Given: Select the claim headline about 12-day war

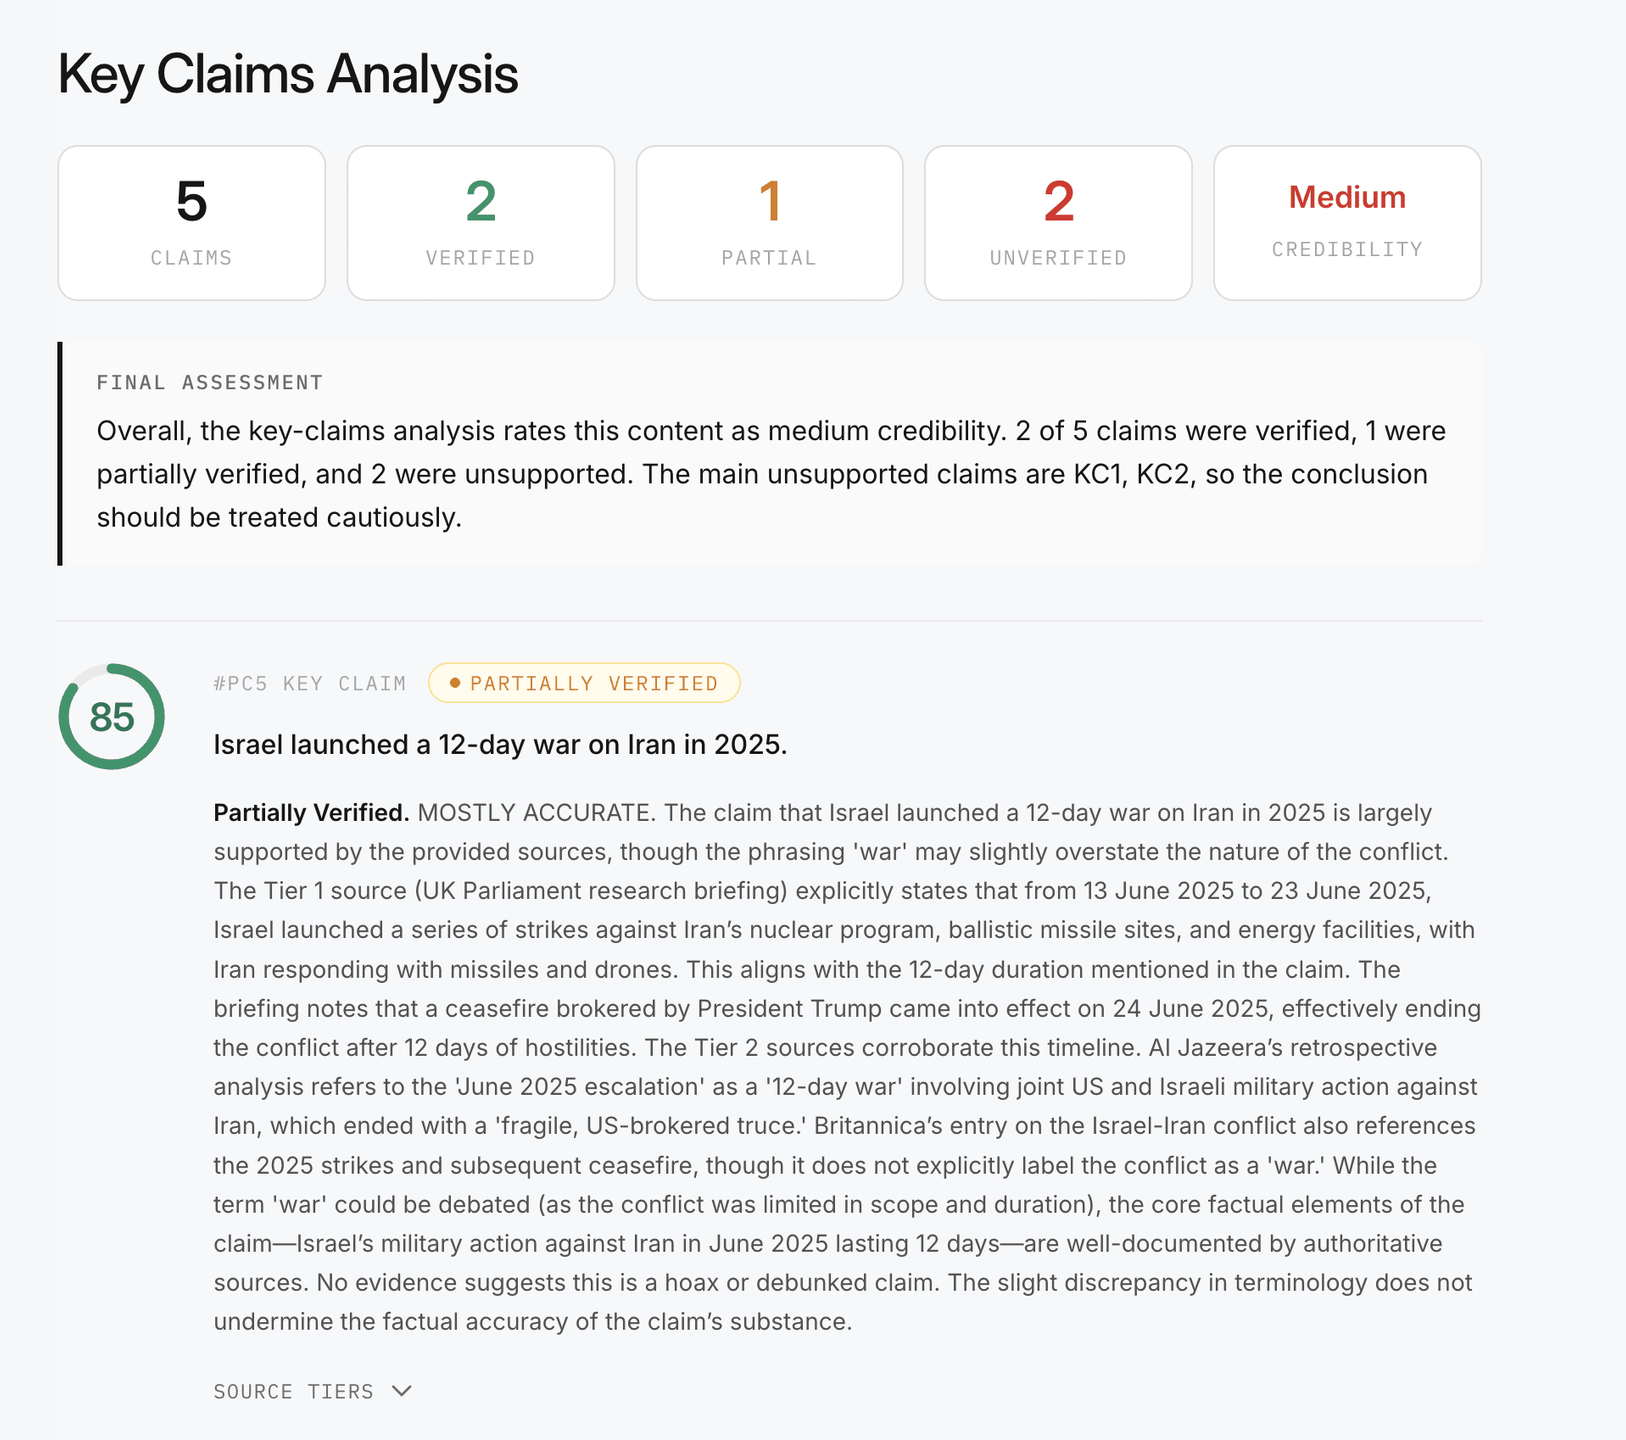Looking at the screenshot, I should click(x=500, y=744).
